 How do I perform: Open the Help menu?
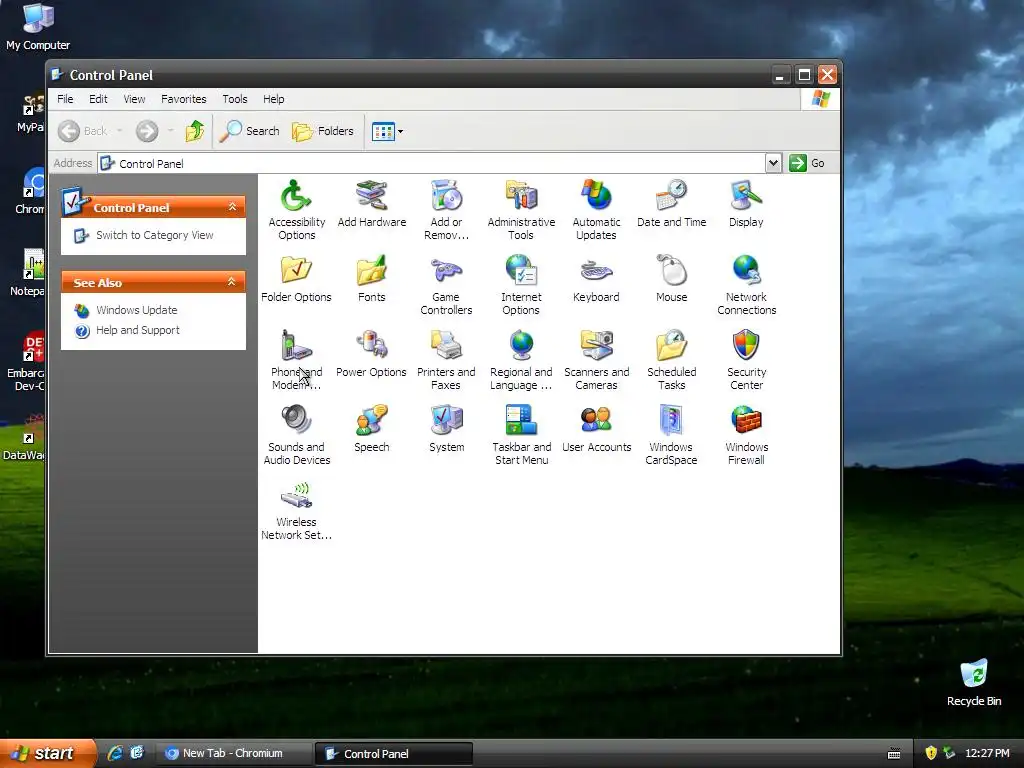(x=274, y=99)
